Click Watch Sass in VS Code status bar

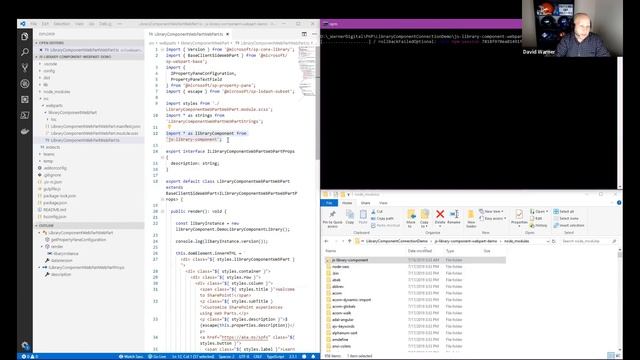pos(131,356)
